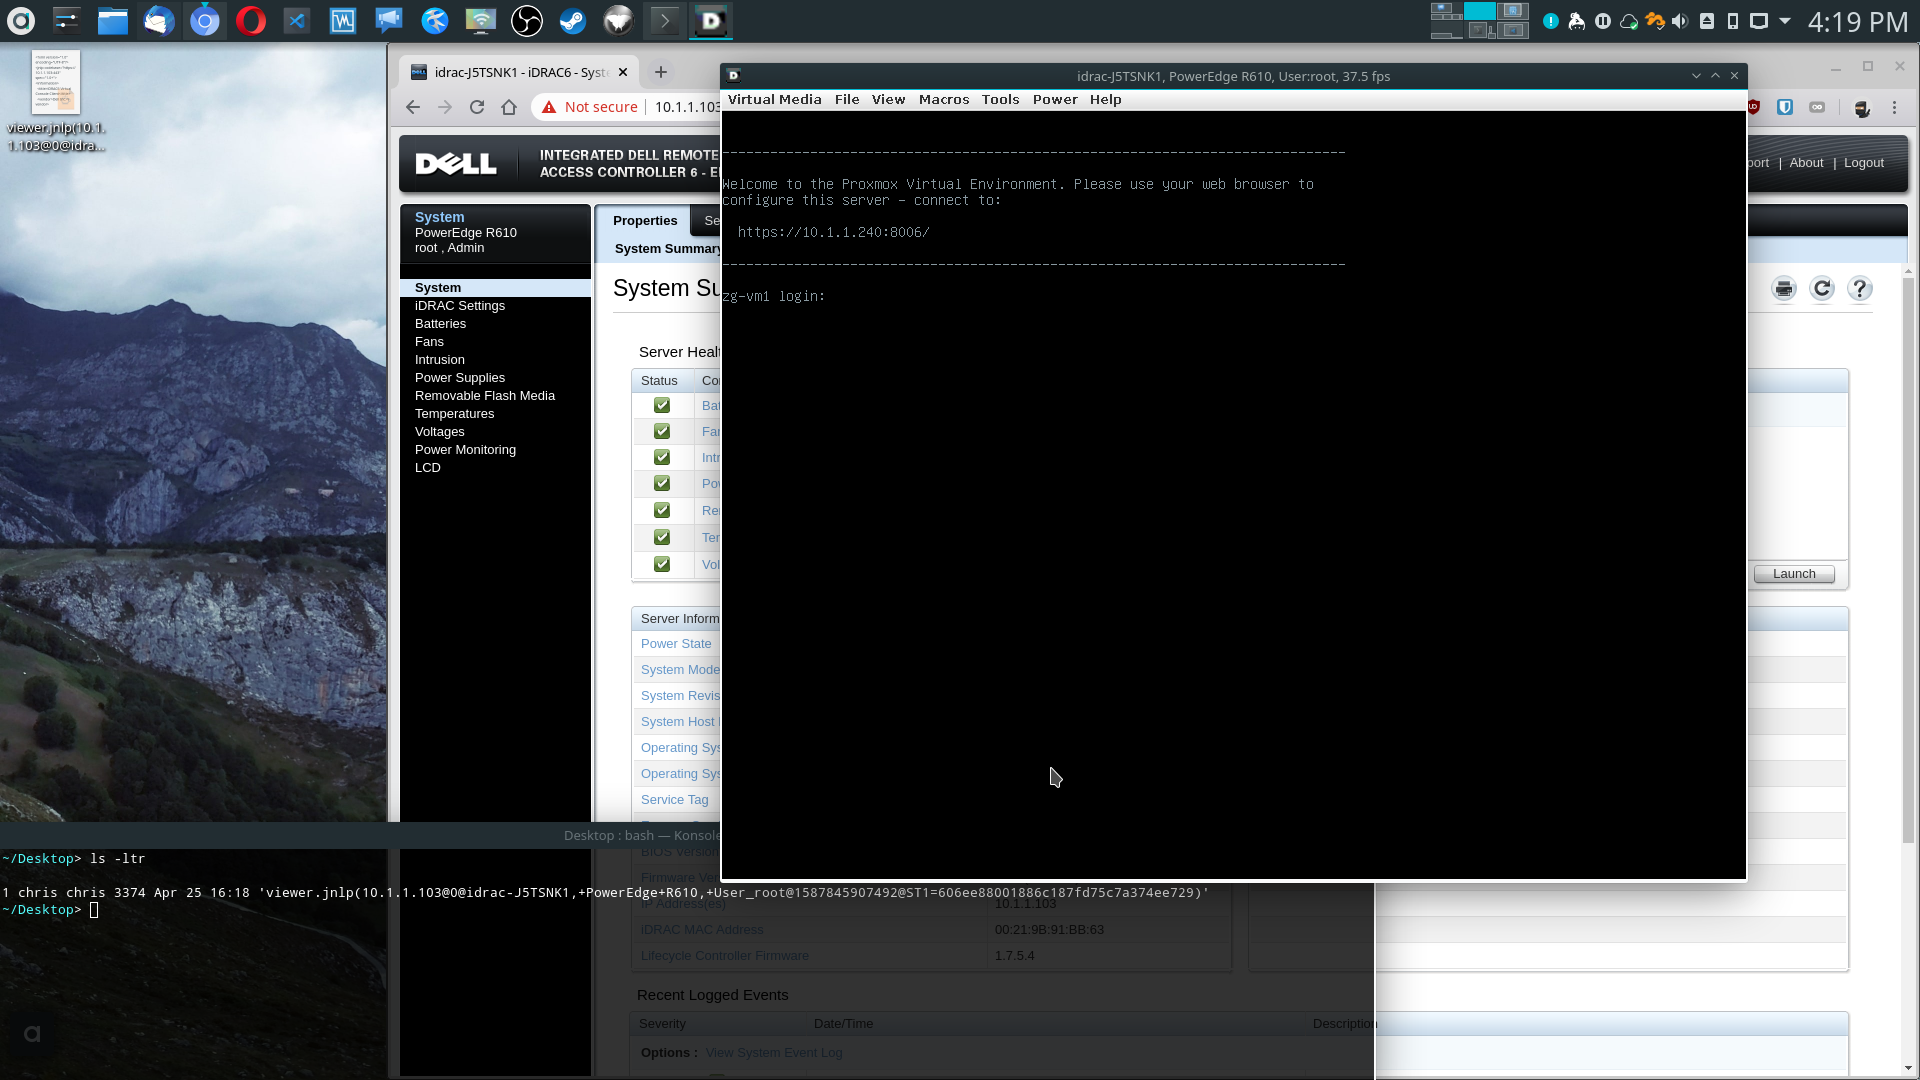Open iDRAC Settings in the navigation tree
The image size is (1920, 1080).
coord(460,306)
